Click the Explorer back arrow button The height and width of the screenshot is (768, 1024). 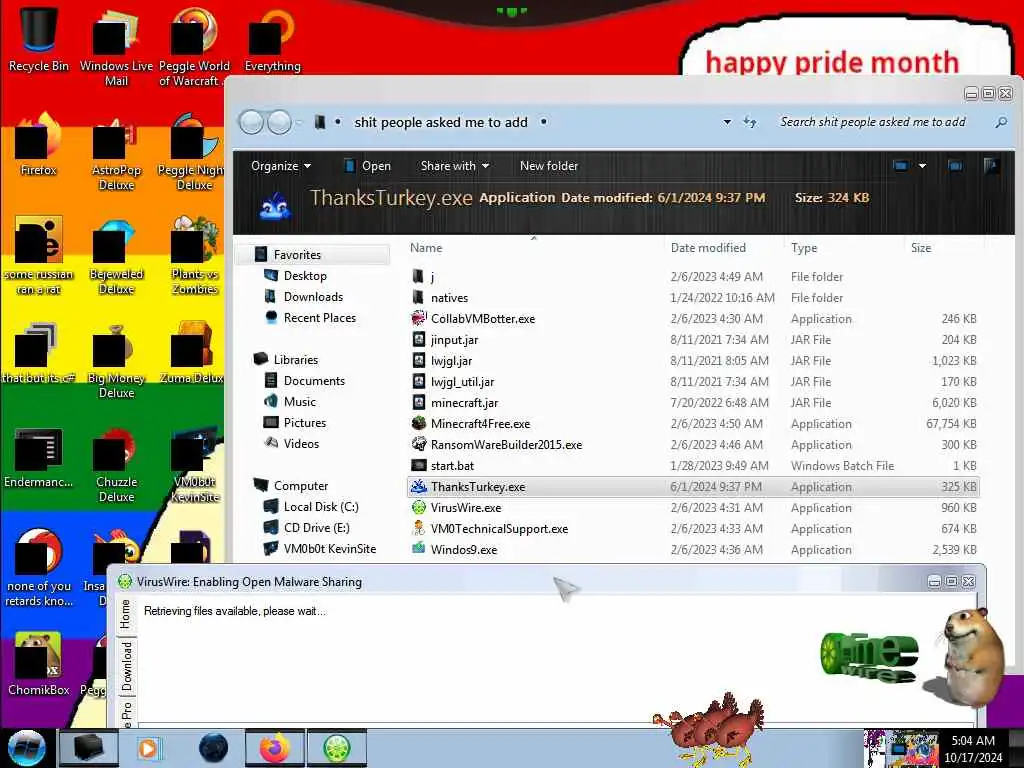click(x=251, y=122)
